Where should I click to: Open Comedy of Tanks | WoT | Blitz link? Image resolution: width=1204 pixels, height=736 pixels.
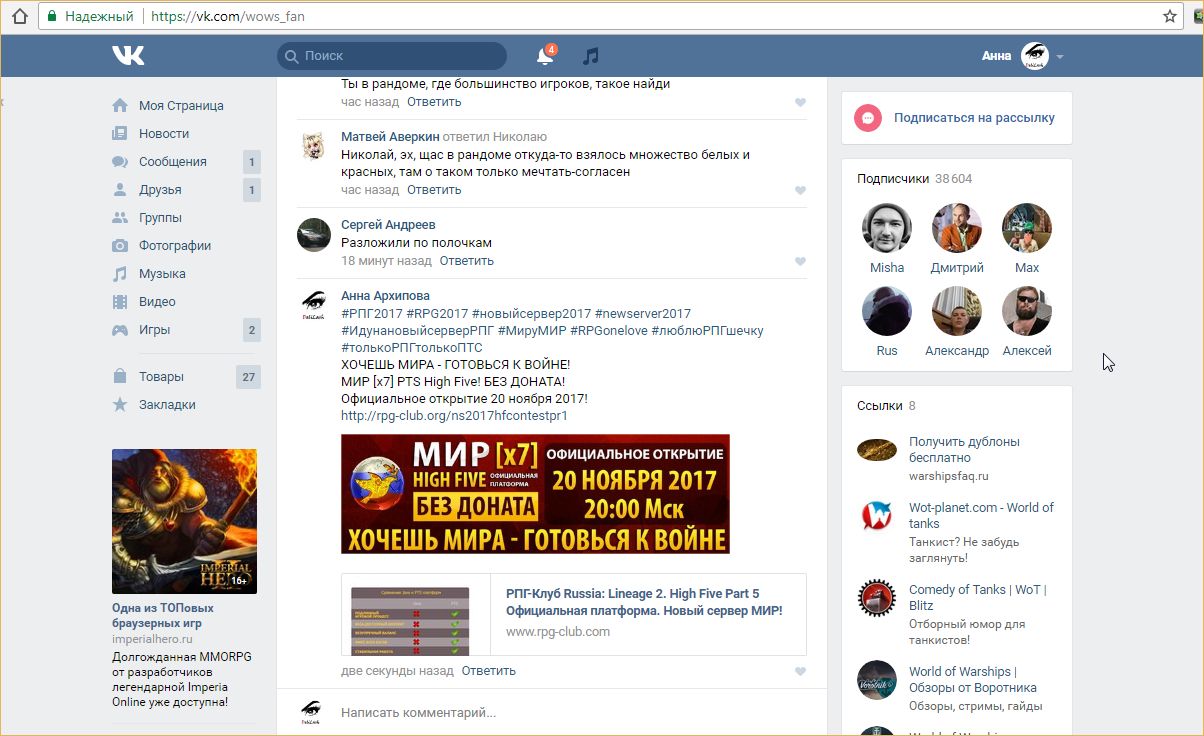(x=977, y=598)
